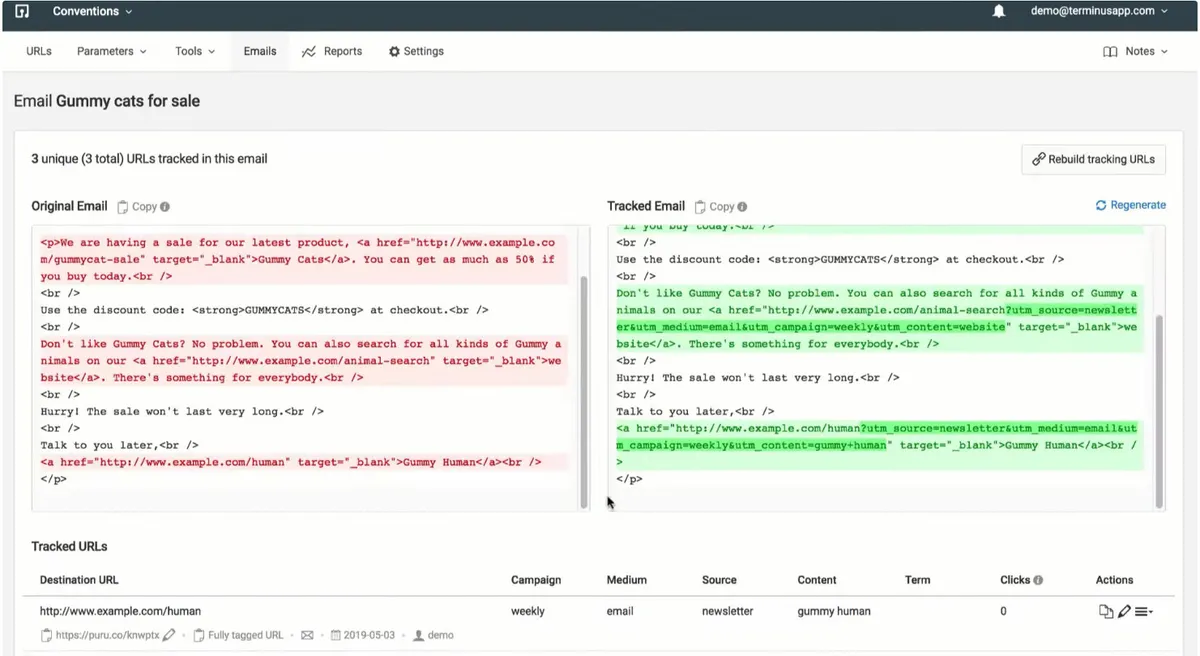Click the envelope icon in the tracked URL row

(306, 634)
